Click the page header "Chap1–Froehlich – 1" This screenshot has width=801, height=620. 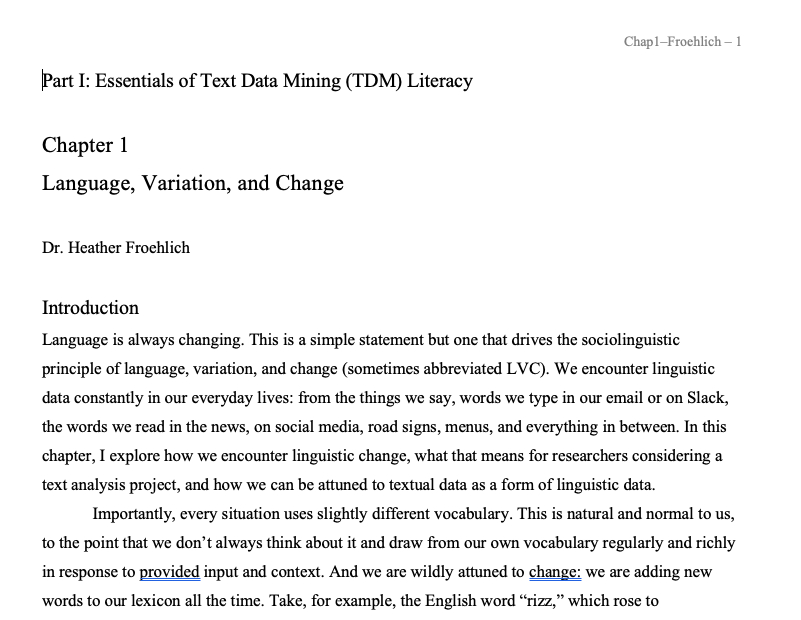[x=682, y=41]
